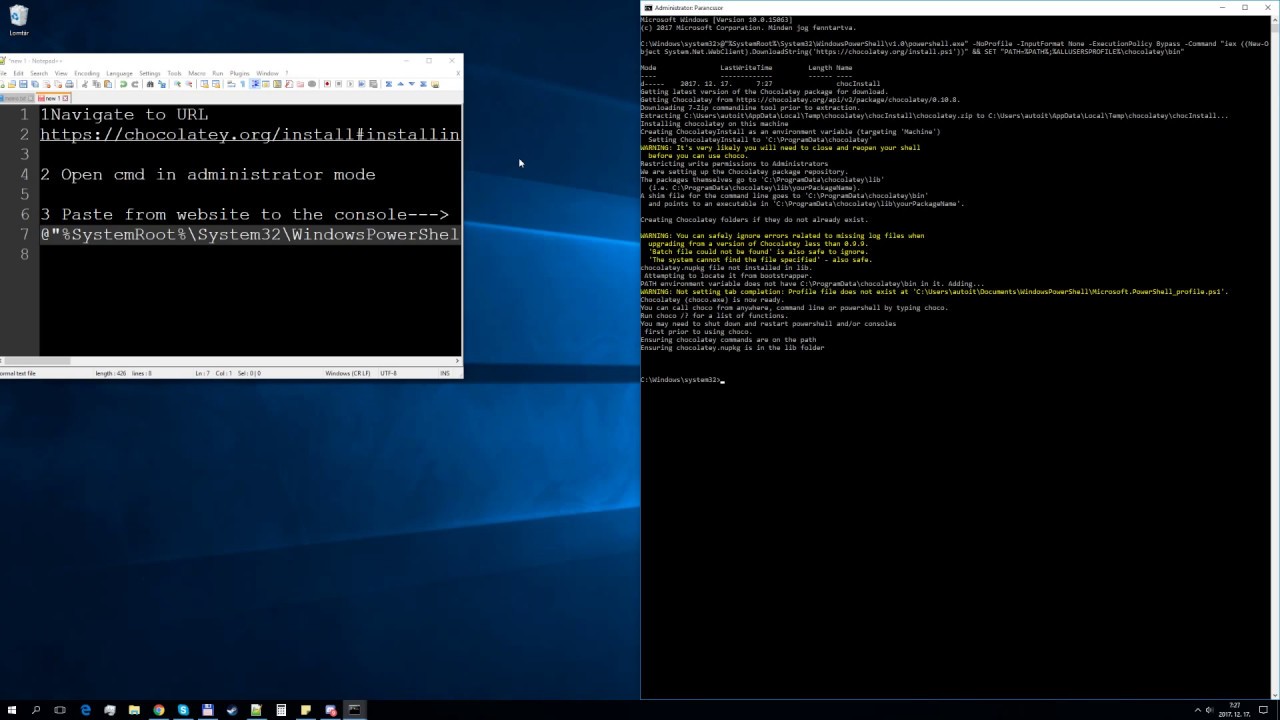Viewport: 1280px width, 720px height.
Task: Start macro recording with red dot icon
Action: pos(327,84)
